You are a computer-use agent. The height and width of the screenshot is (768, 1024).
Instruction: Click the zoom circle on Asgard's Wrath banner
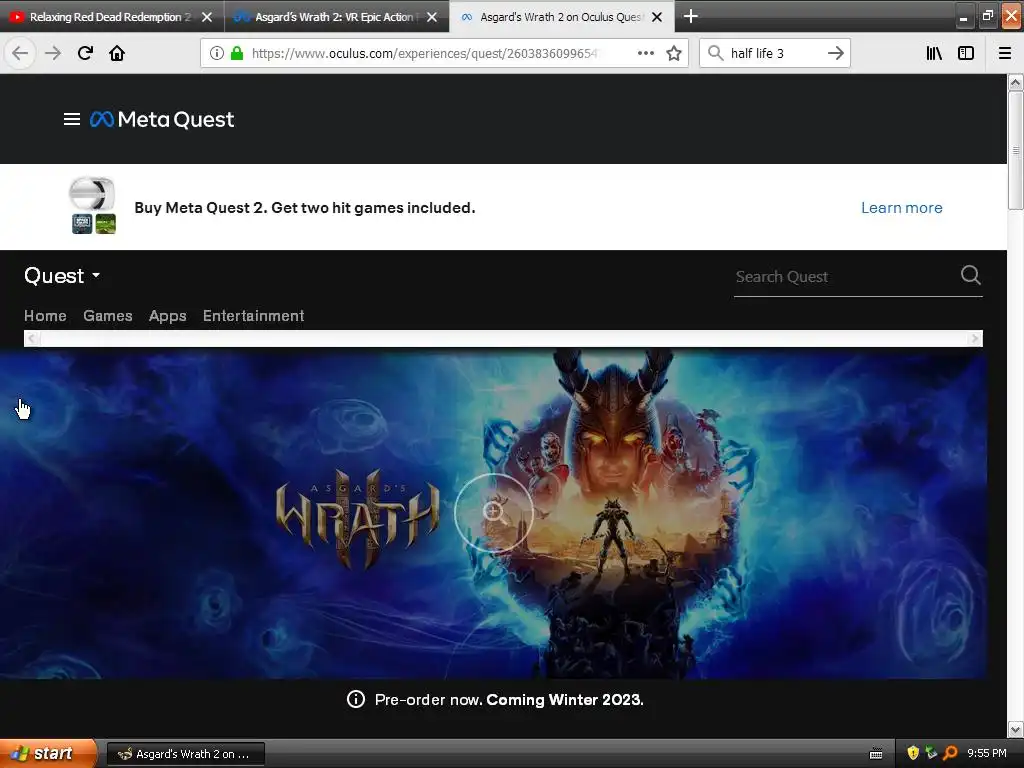pos(494,513)
